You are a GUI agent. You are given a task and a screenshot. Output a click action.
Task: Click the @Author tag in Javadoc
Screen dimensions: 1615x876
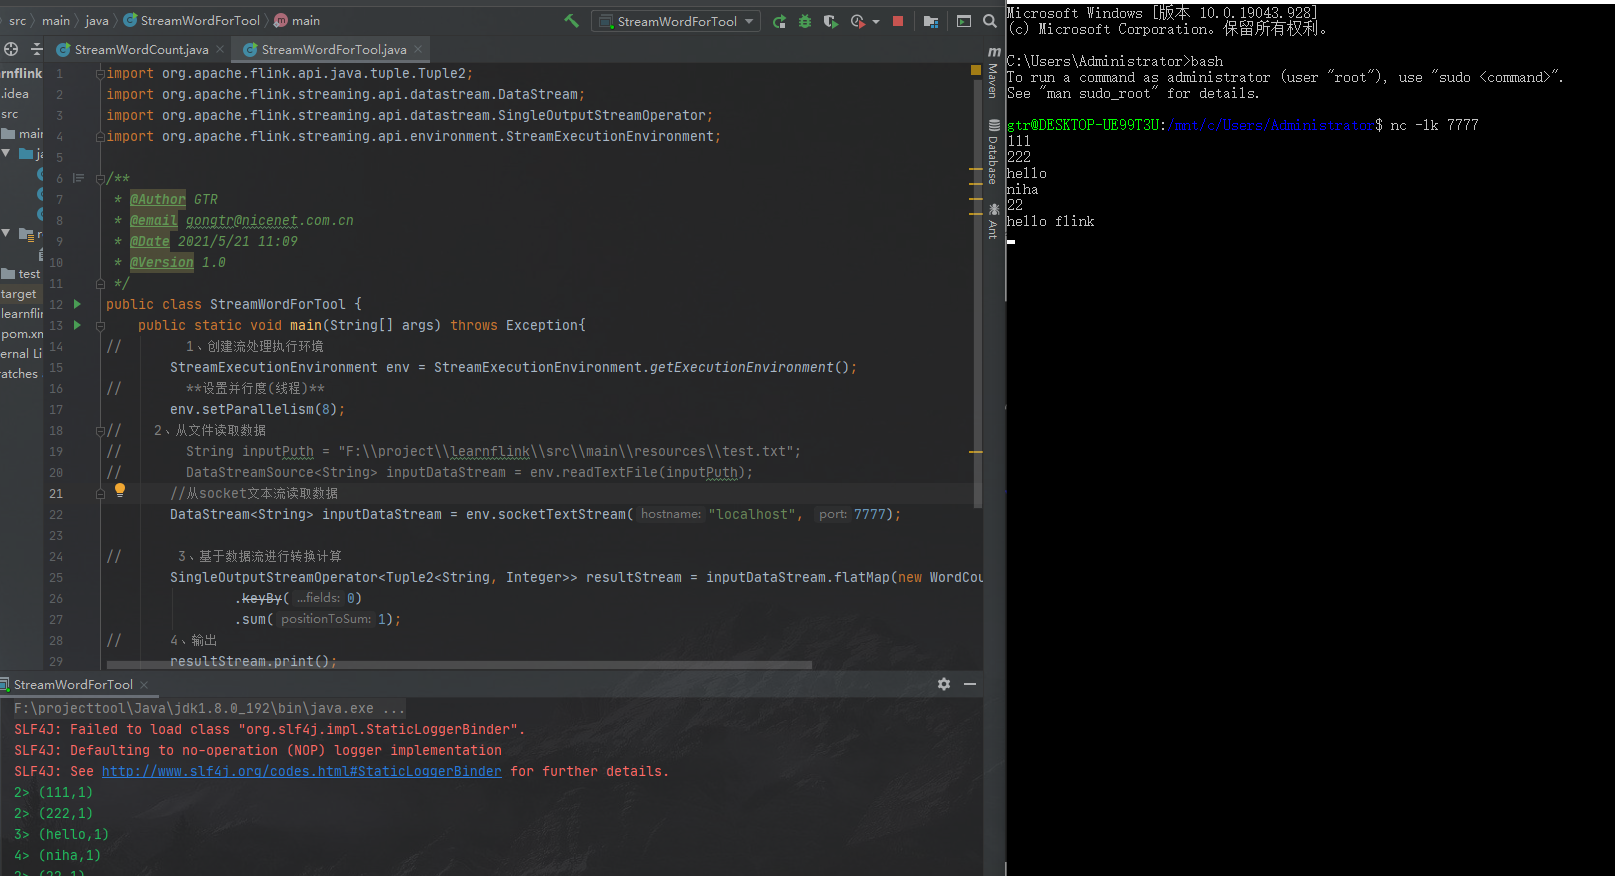(x=158, y=199)
